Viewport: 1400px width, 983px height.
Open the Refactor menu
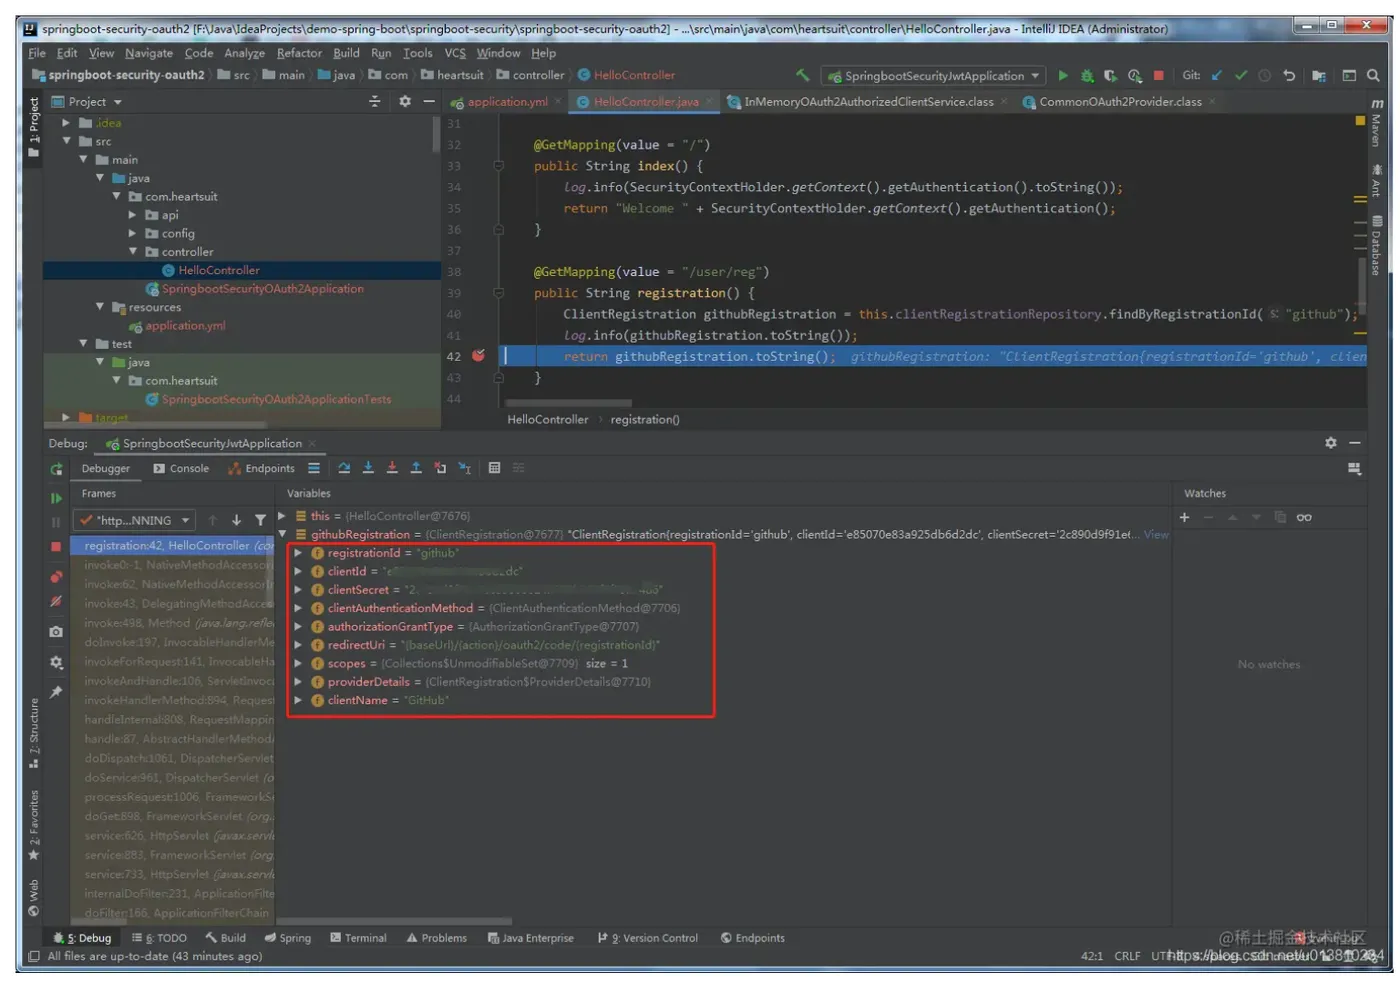299,53
